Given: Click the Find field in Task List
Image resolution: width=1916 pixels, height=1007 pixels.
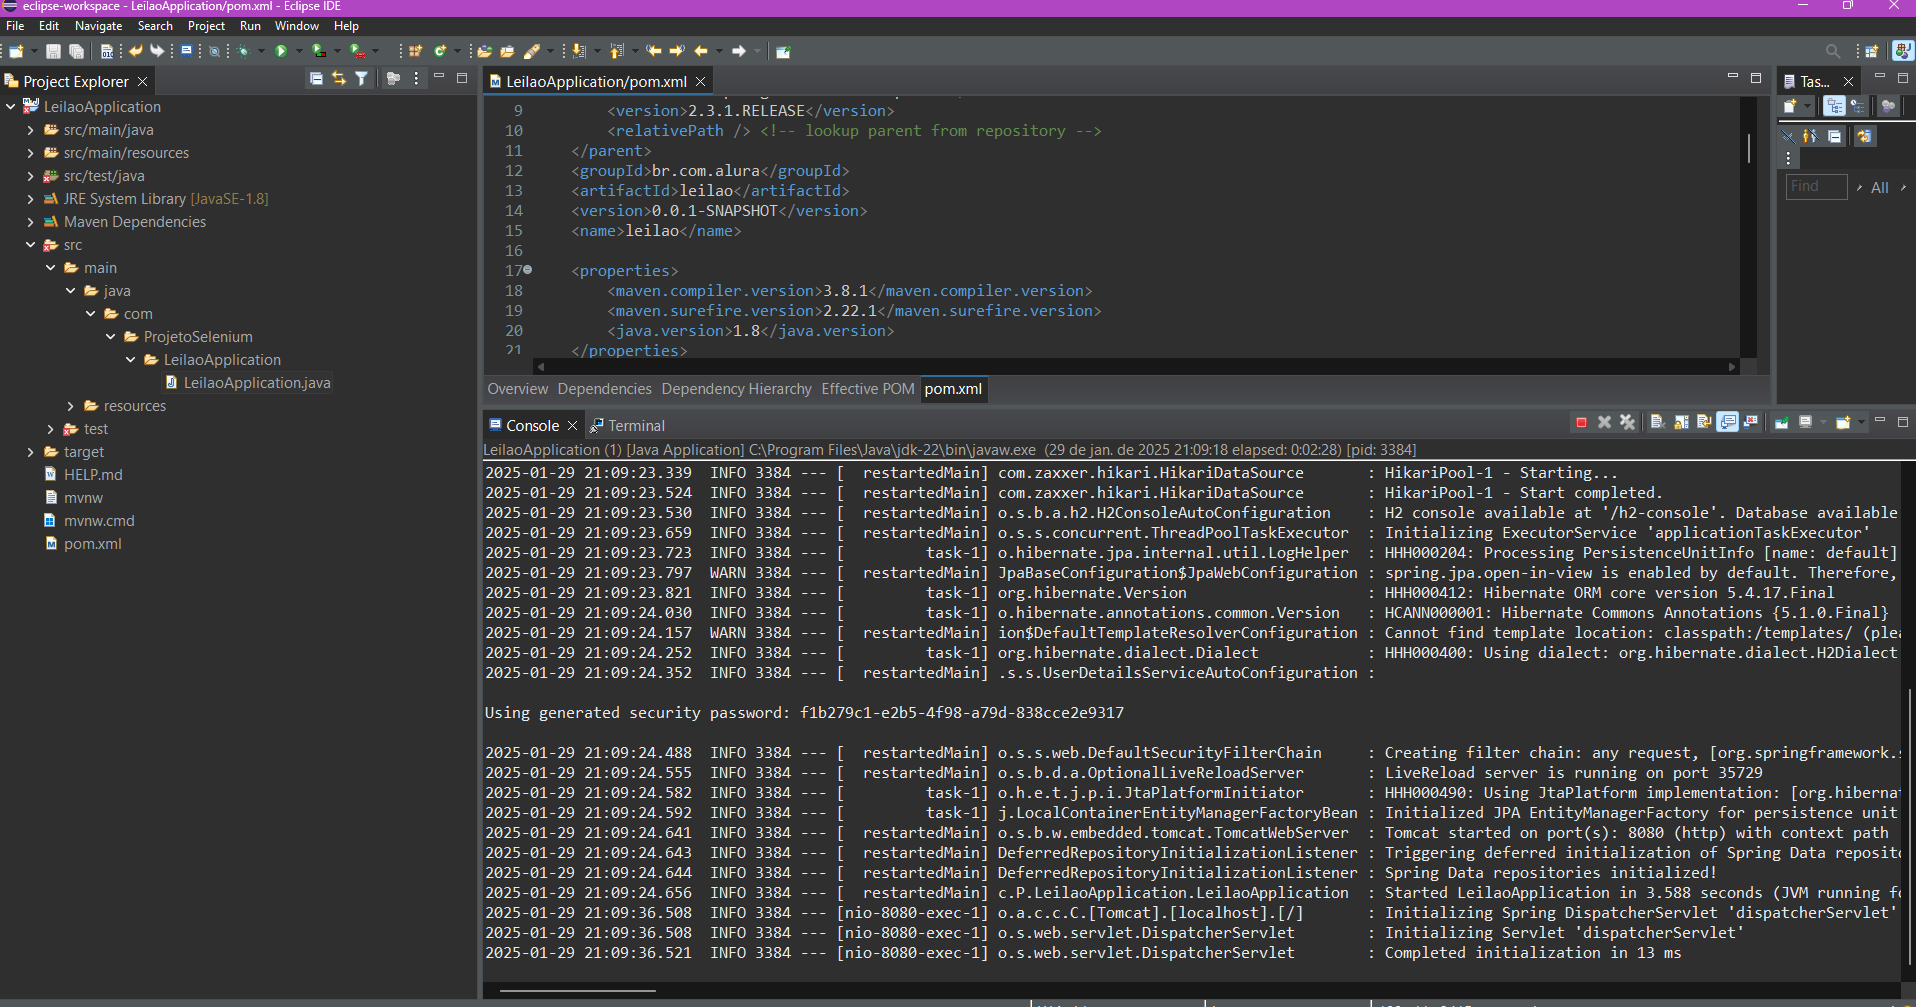Looking at the screenshot, I should tap(1815, 187).
